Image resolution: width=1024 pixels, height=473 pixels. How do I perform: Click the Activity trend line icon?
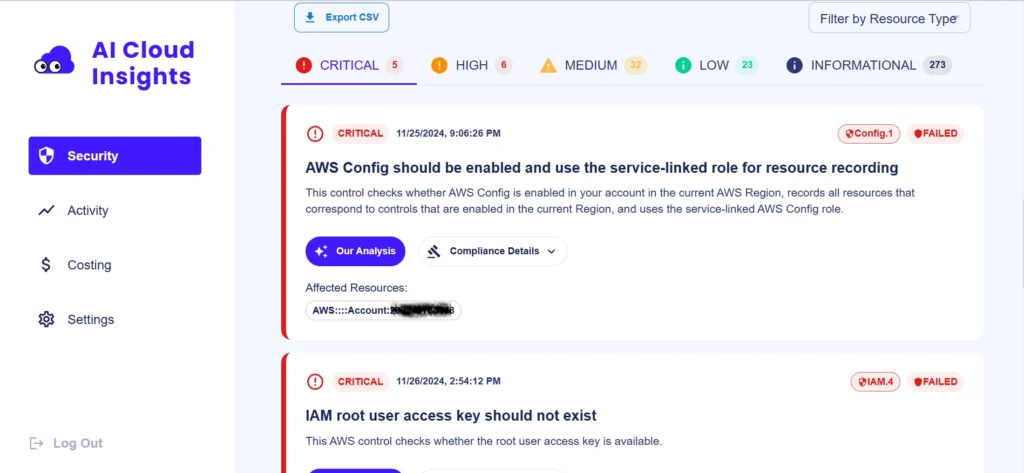click(46, 210)
